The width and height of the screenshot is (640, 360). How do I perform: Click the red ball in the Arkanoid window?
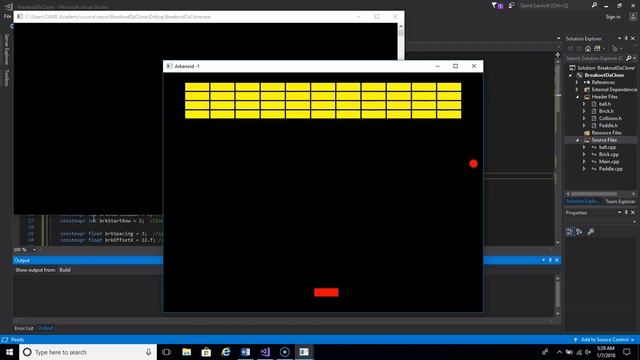click(x=473, y=164)
